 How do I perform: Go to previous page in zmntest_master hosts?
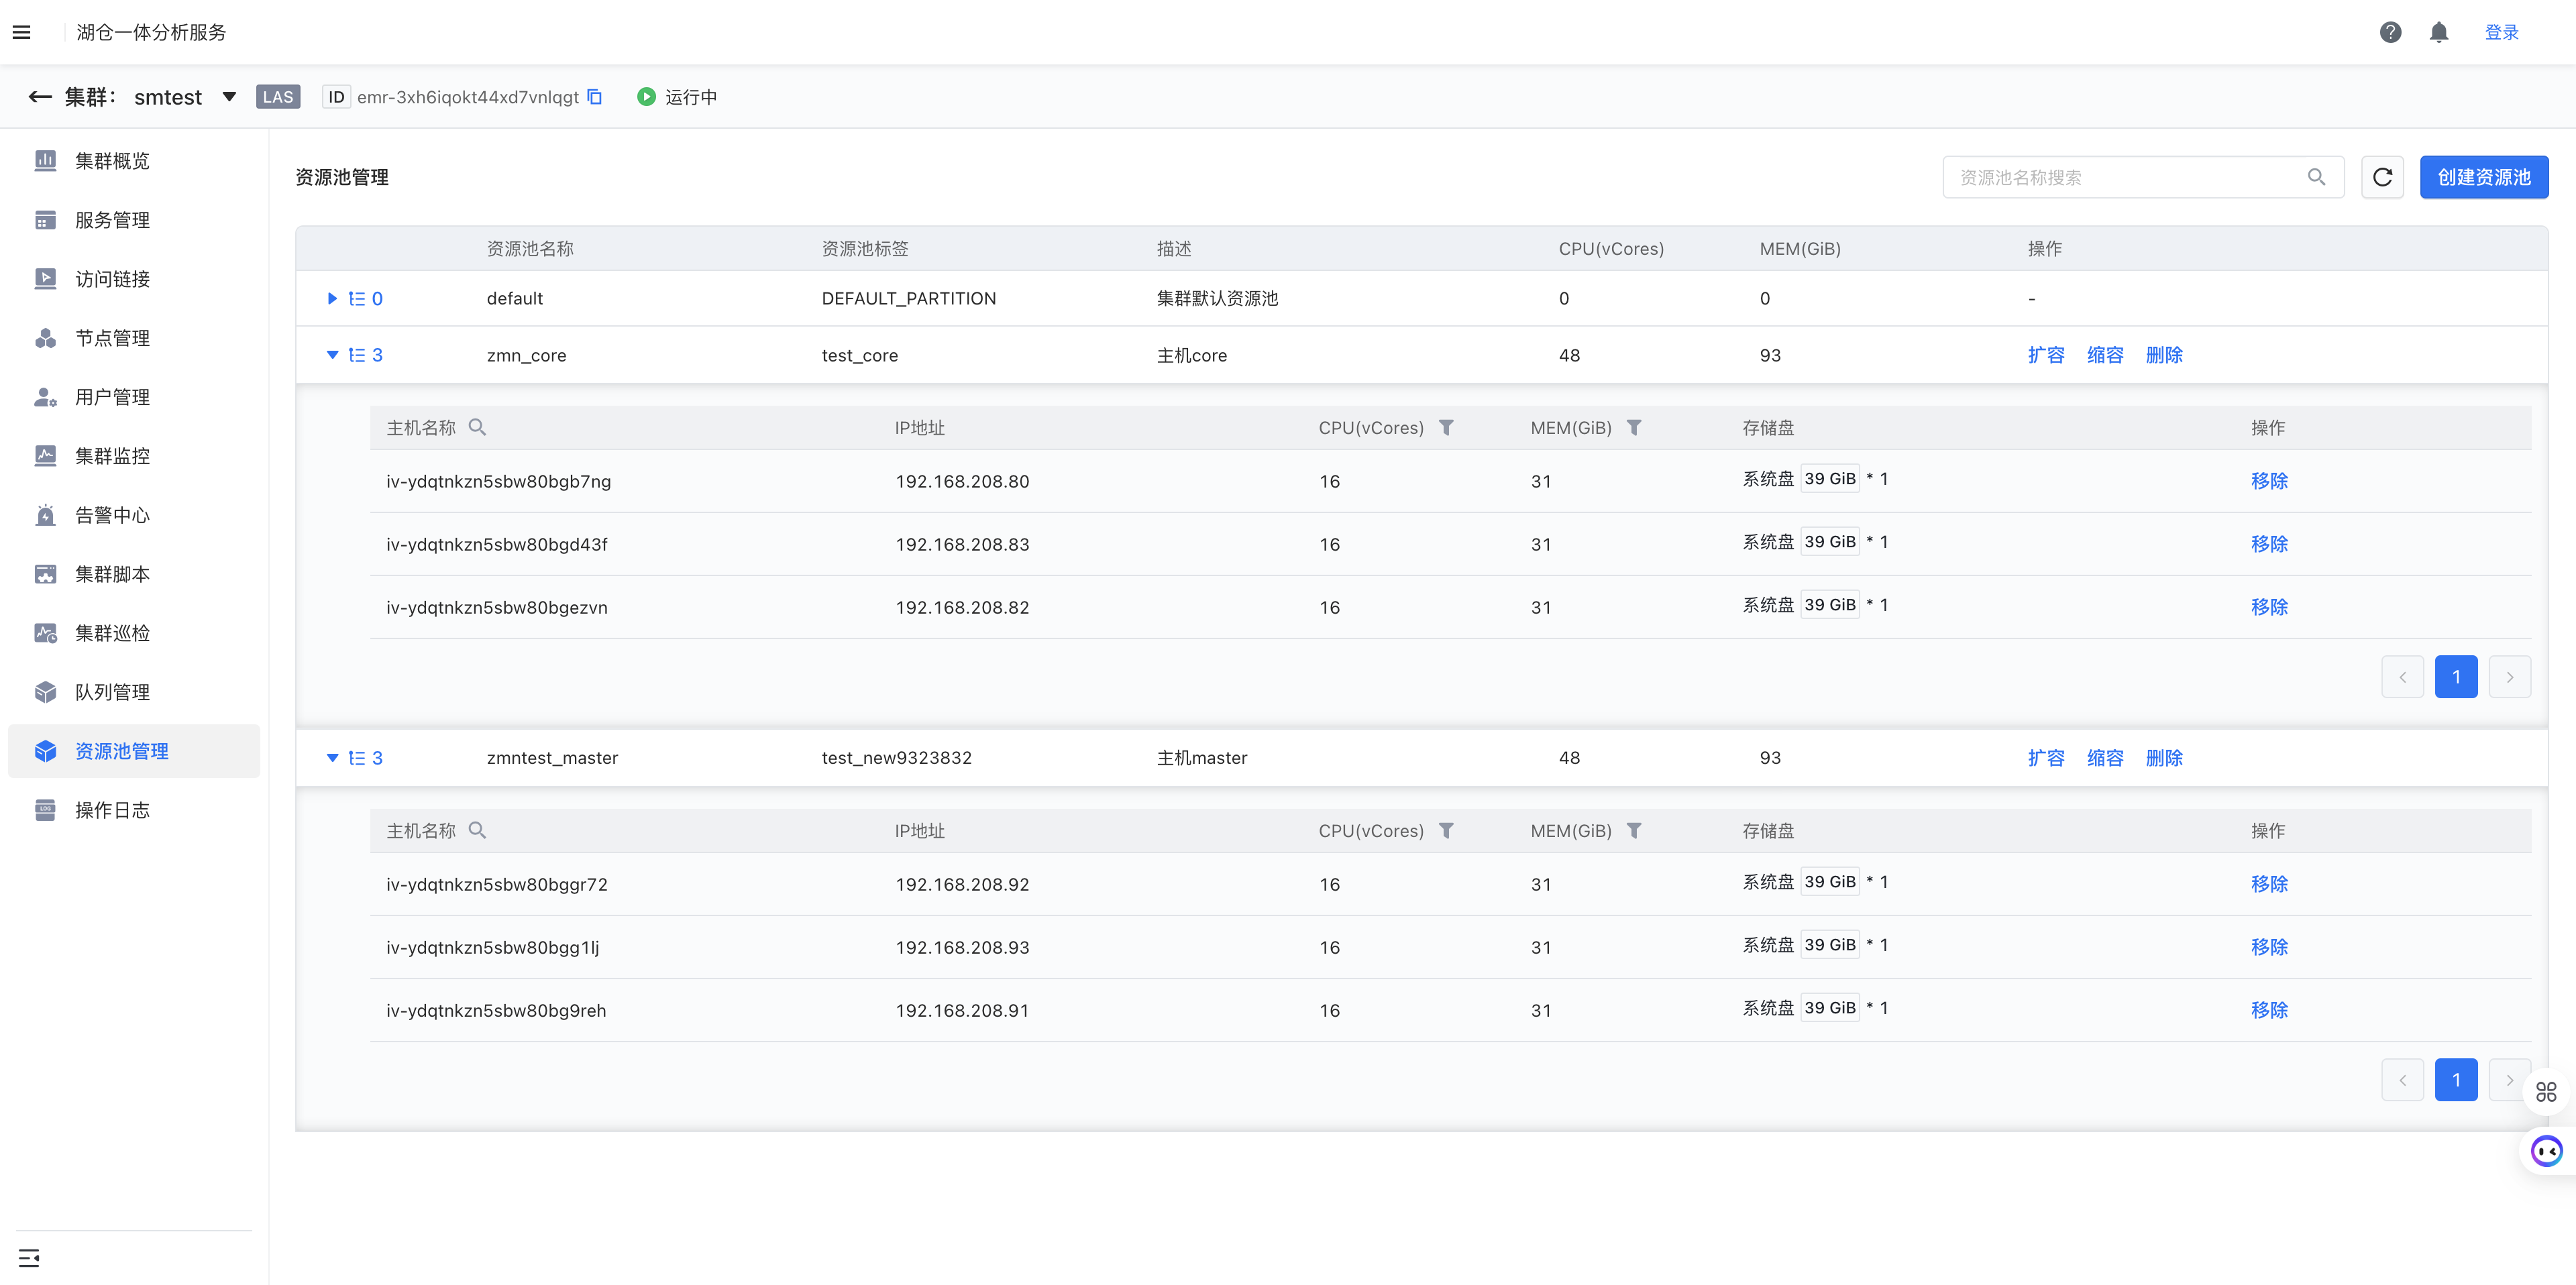click(2402, 1080)
